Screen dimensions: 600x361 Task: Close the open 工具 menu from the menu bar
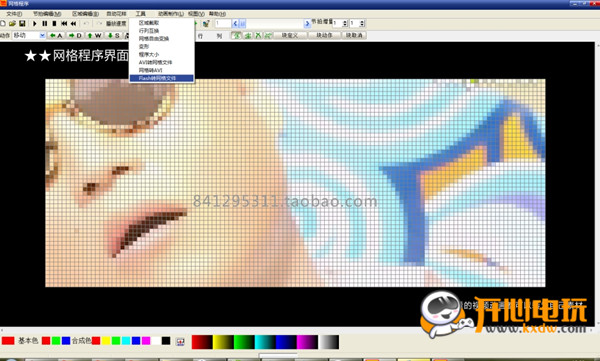pyautogui.click(x=140, y=14)
